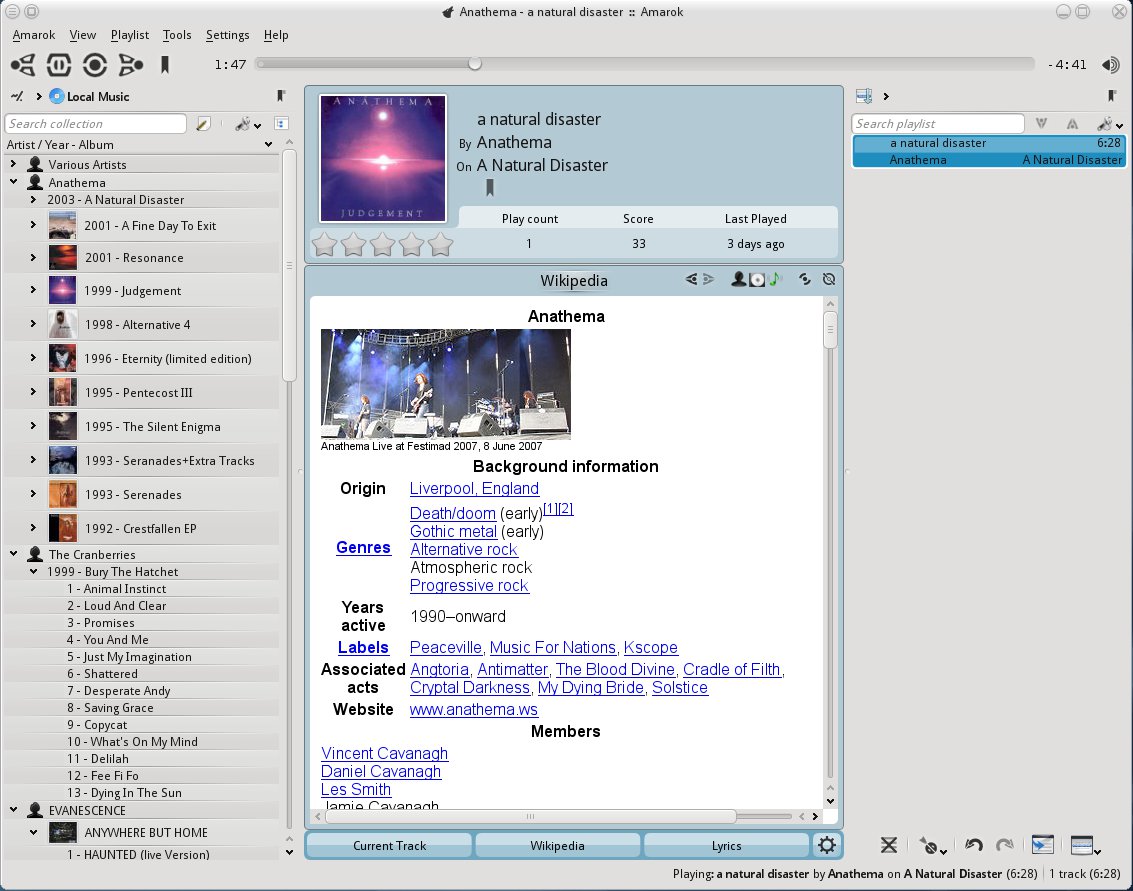Click the bookmark icon in the playlist header
The image size is (1133, 891).
[1112, 95]
